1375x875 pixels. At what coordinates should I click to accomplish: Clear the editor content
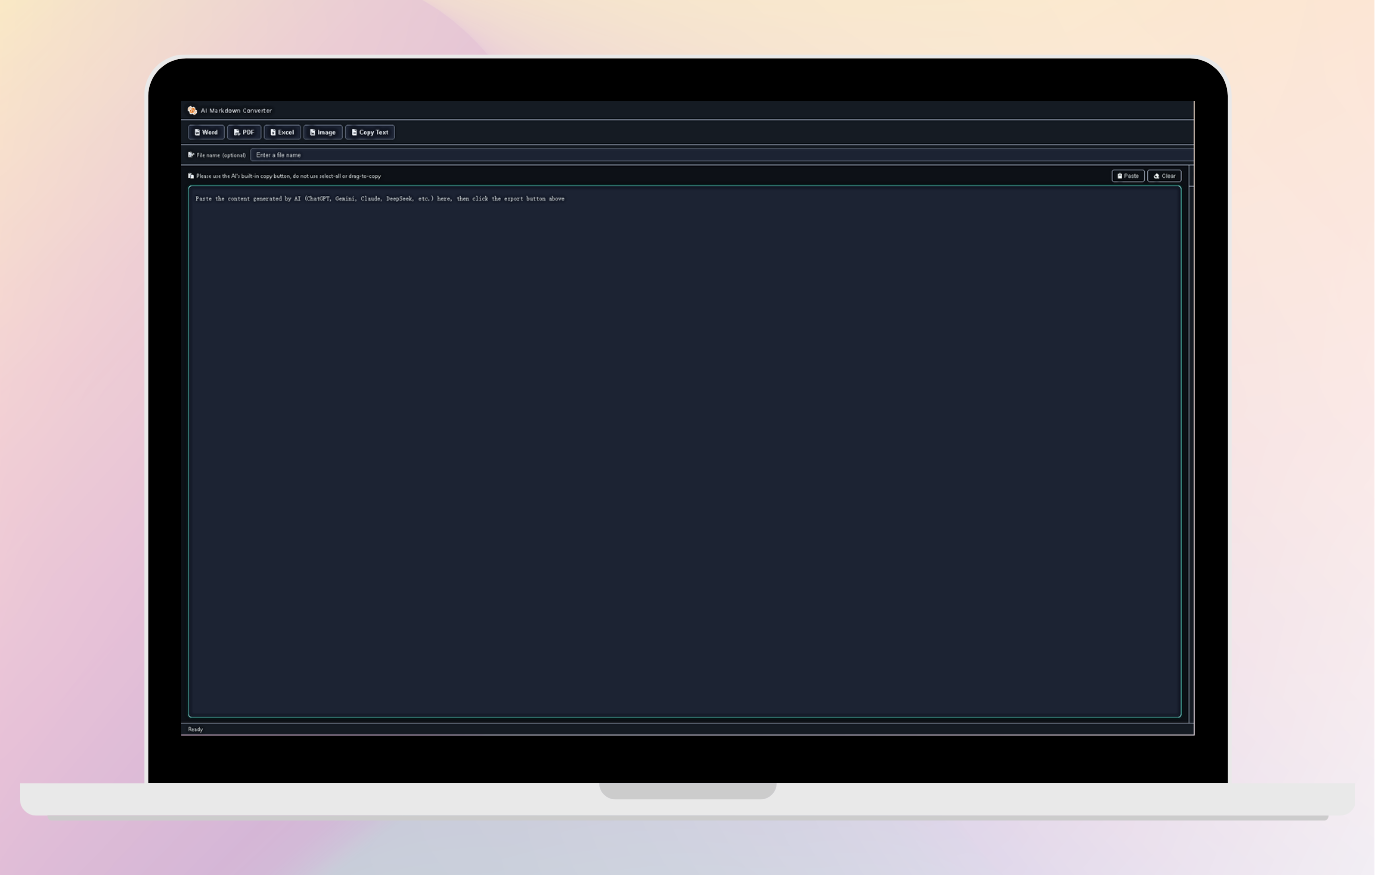[1164, 176]
